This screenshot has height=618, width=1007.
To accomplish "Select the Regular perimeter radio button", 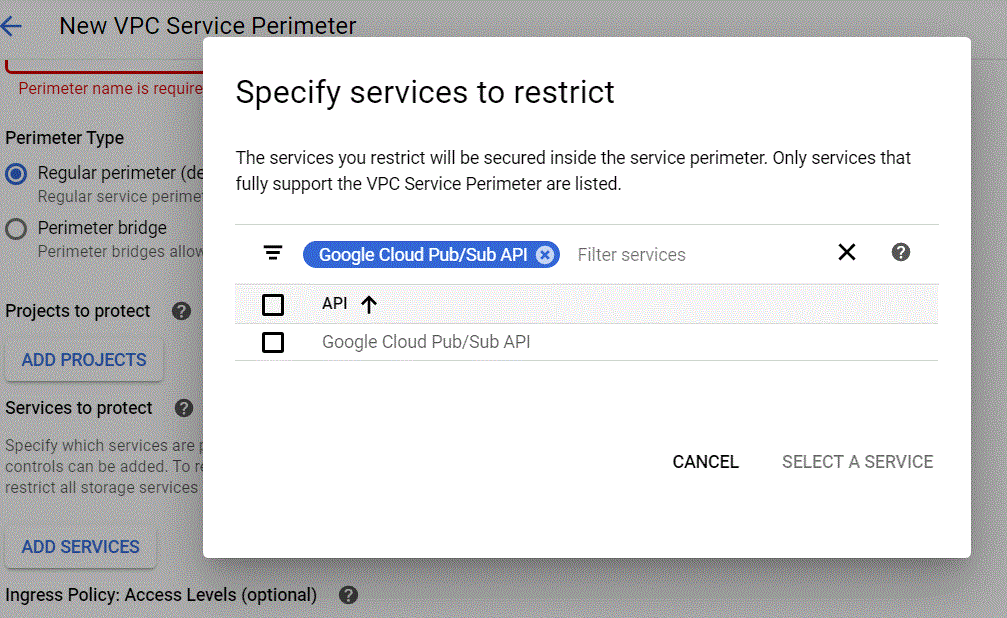I will [x=16, y=174].
